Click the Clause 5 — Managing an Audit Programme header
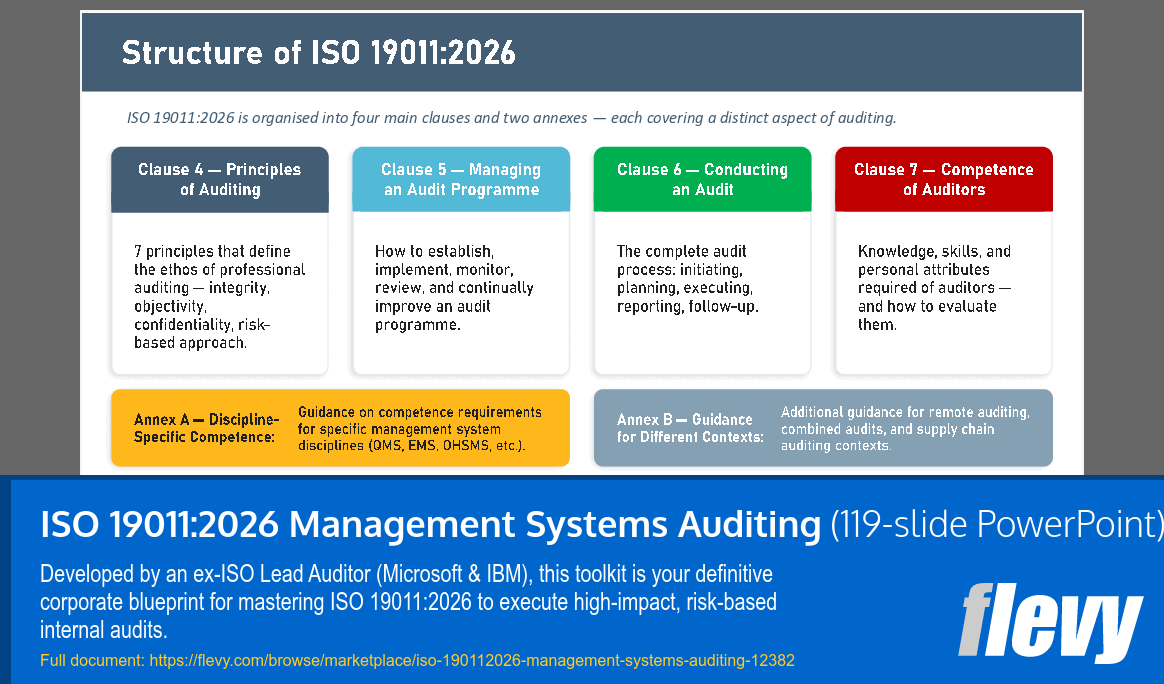 click(461, 180)
